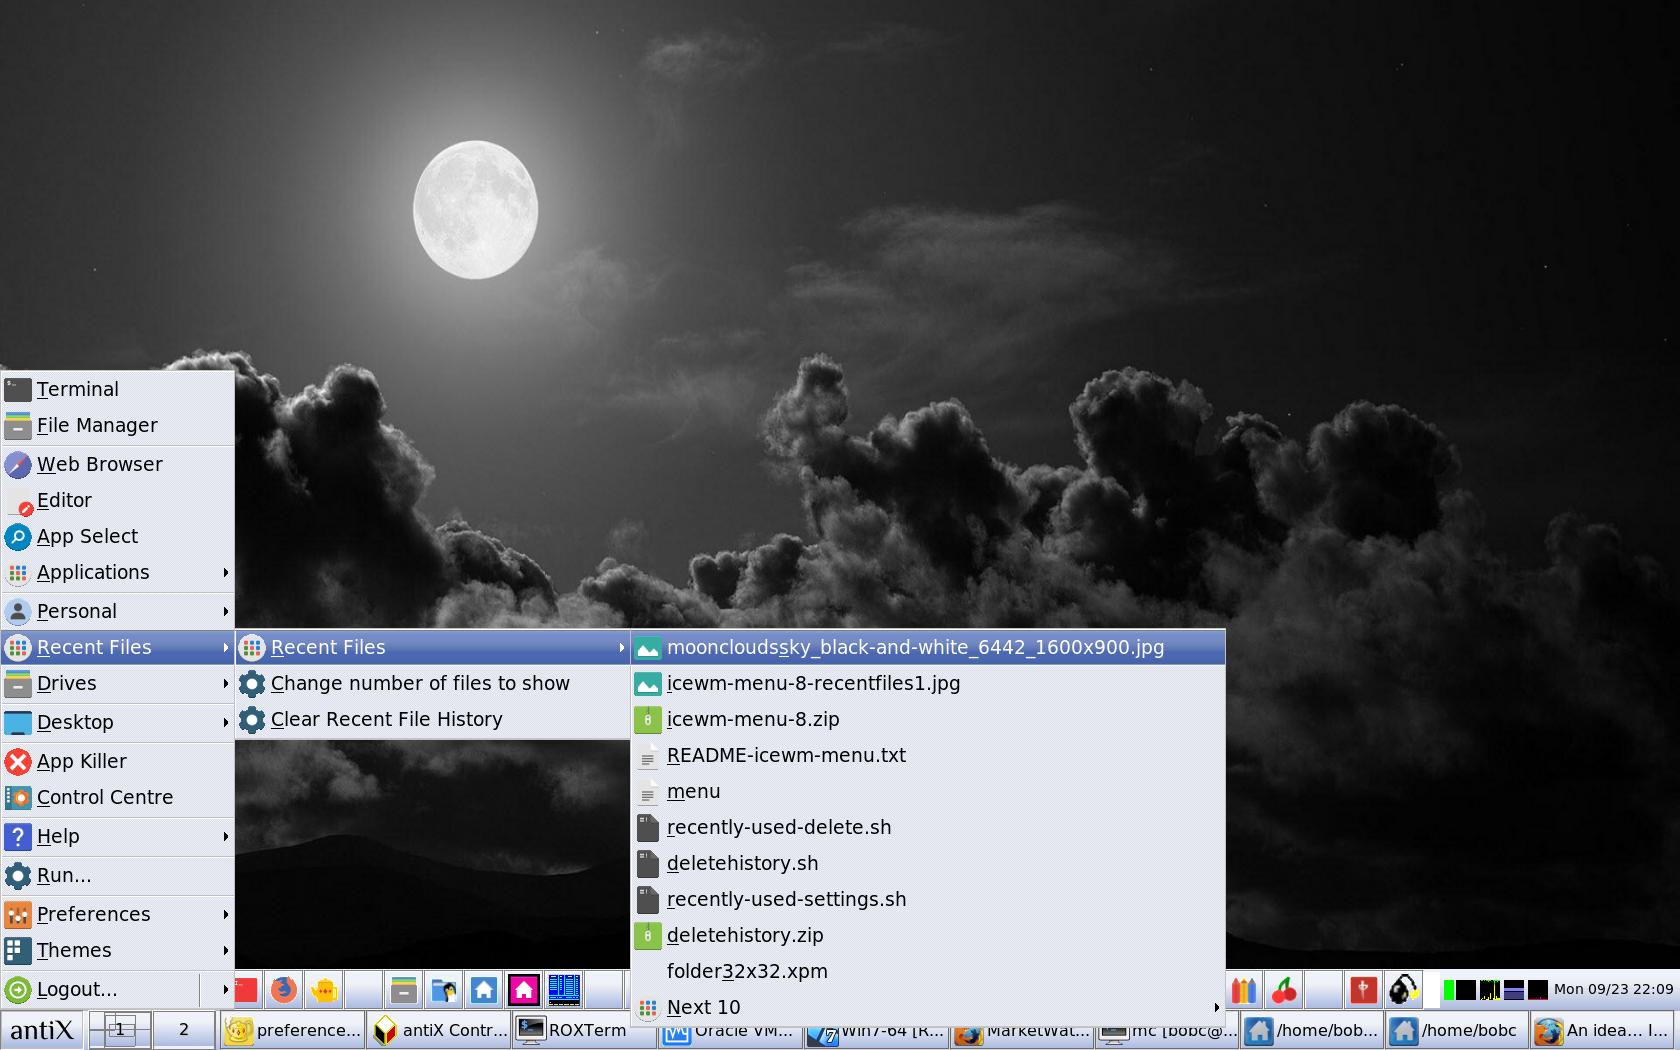Switch to workspace 2
1680x1050 pixels.
[x=184, y=1029]
